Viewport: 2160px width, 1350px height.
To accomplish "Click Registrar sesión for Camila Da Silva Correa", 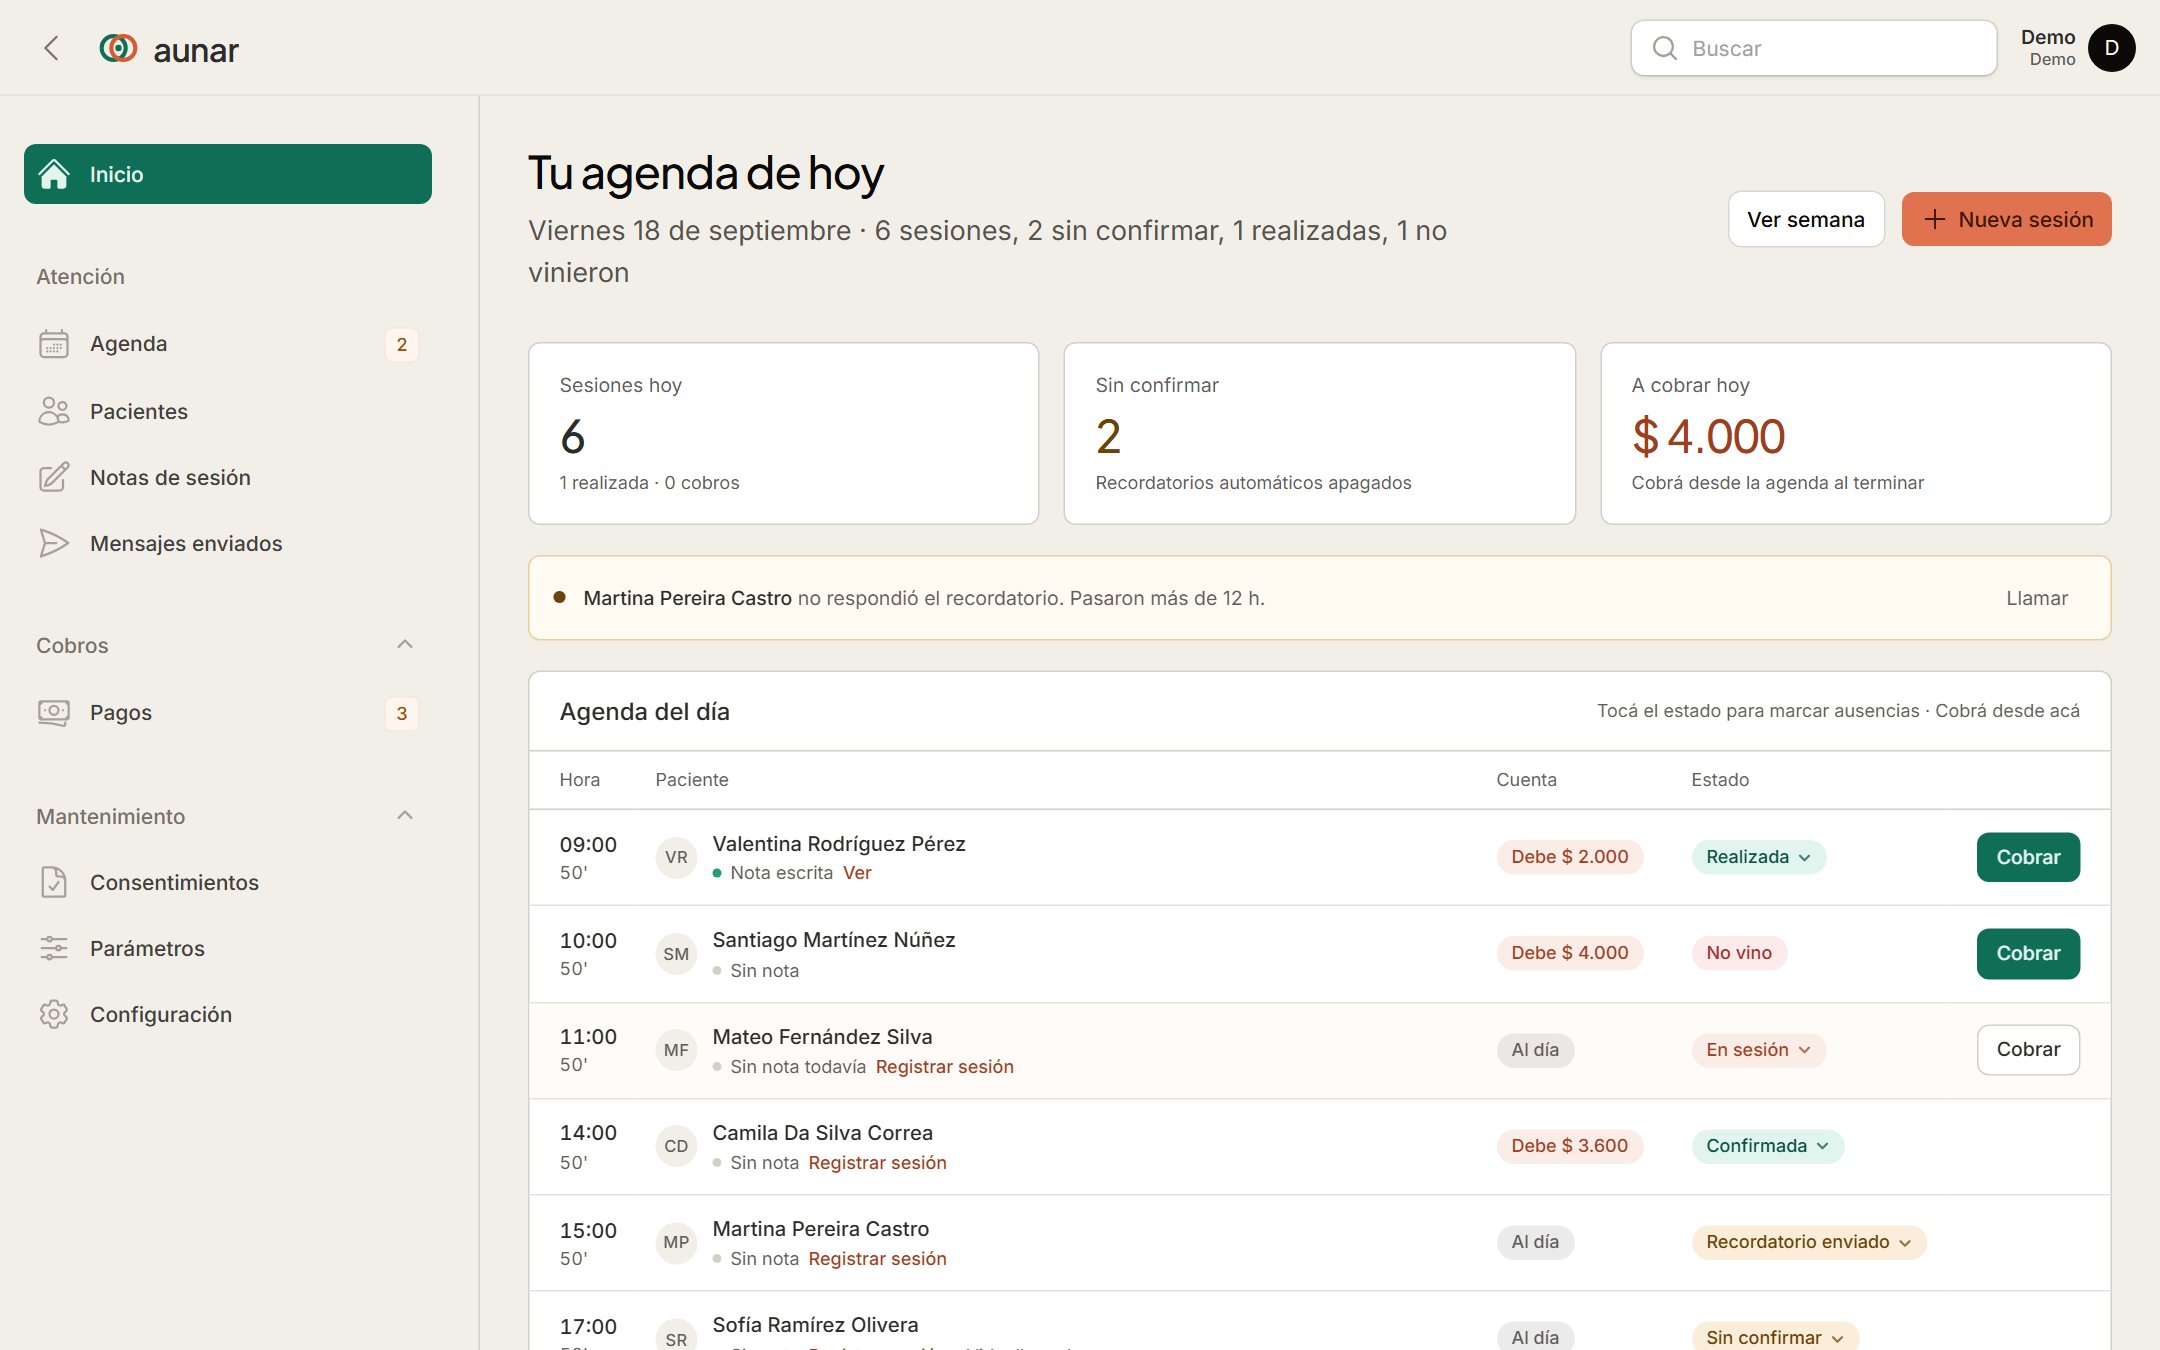I will (x=877, y=1163).
